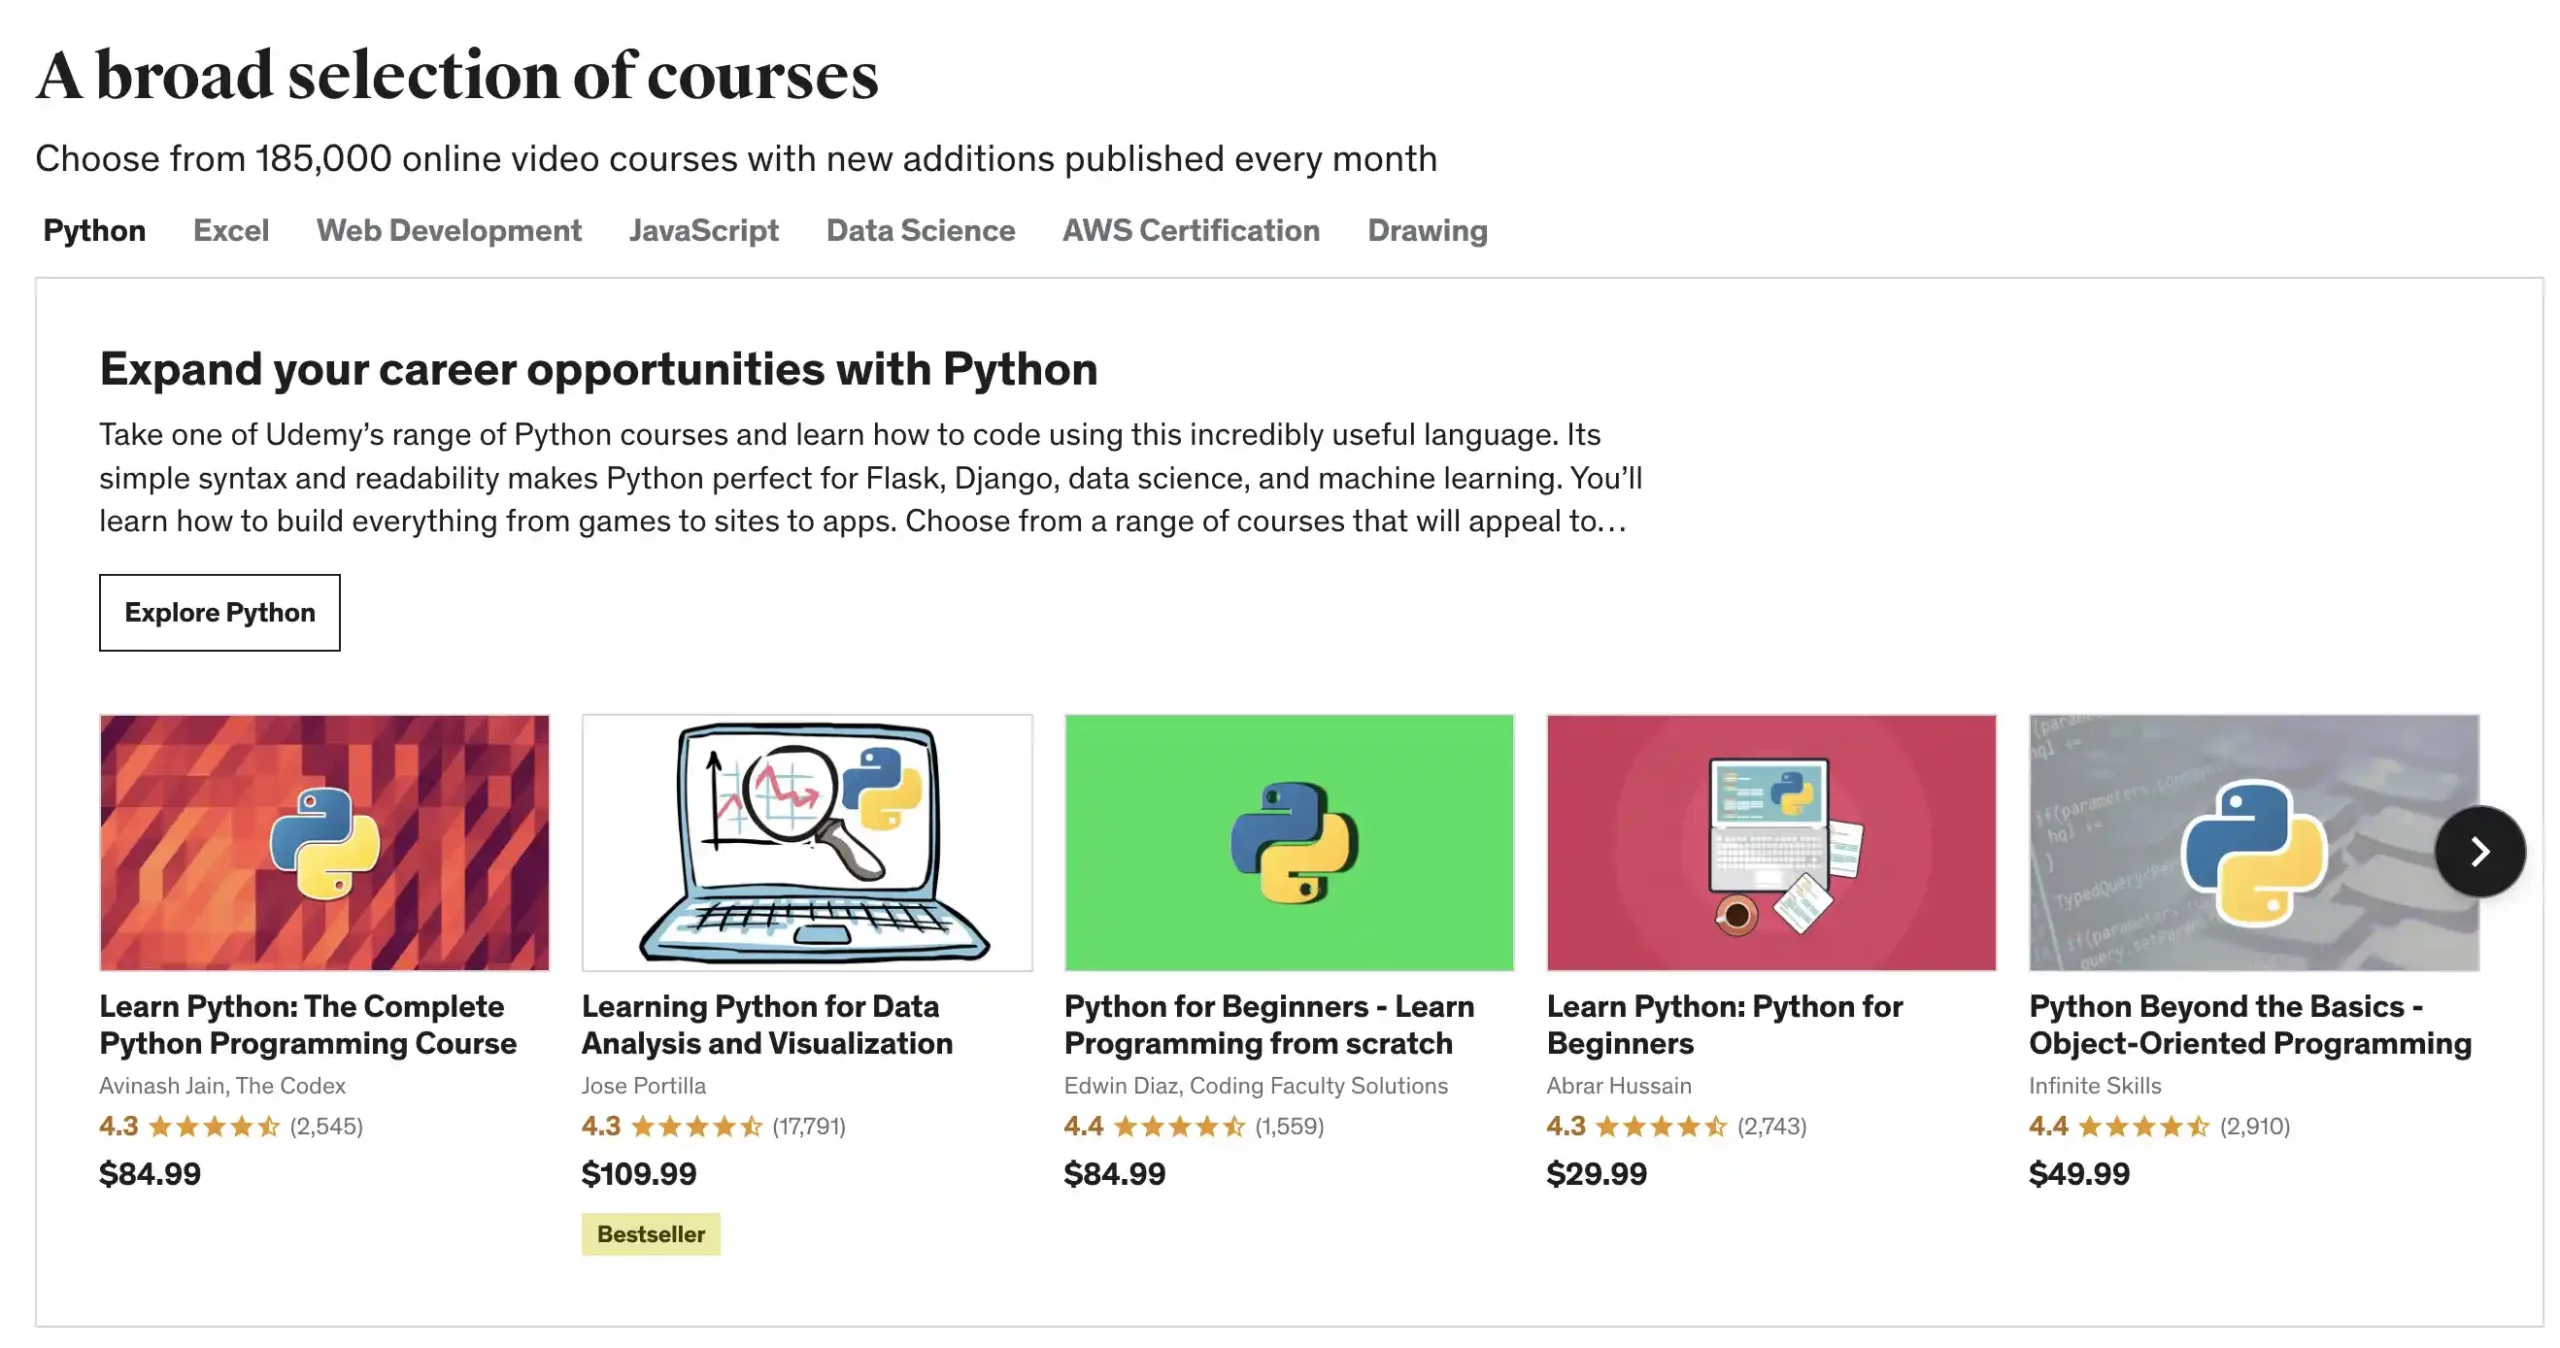Click the Explore Python button
The image size is (2560, 1348).
point(220,612)
